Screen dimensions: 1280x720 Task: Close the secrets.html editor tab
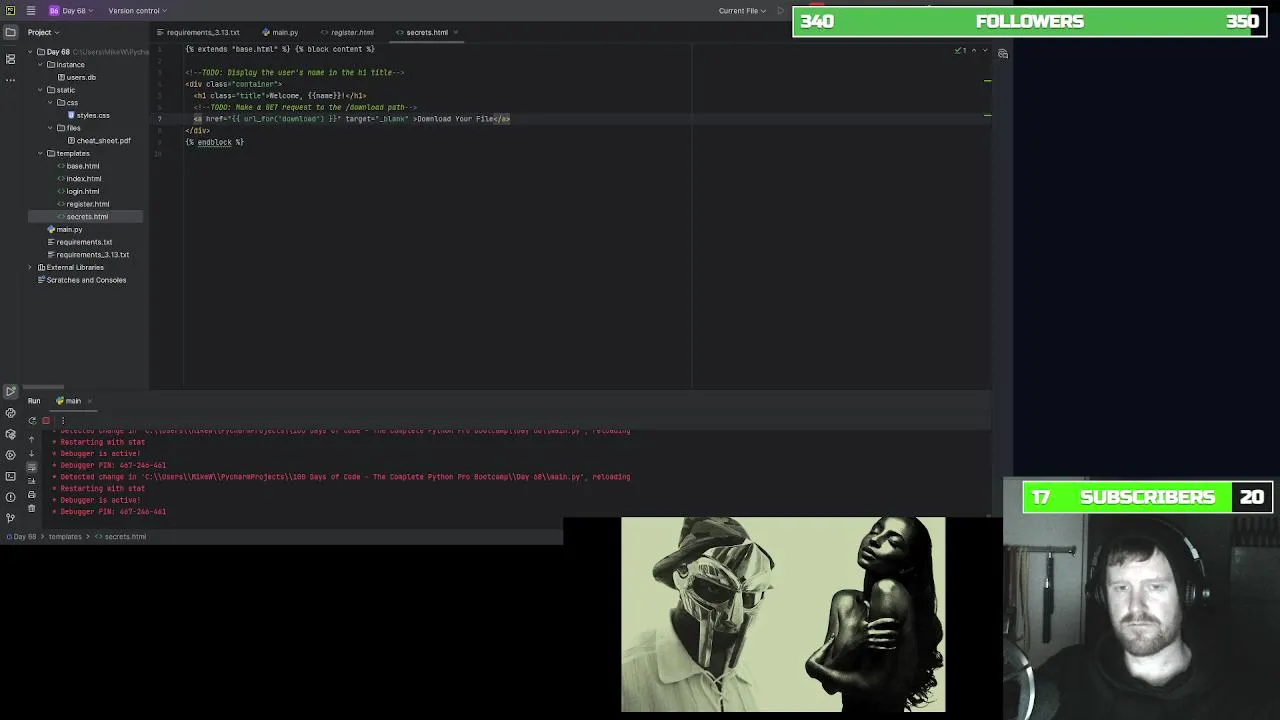[x=456, y=32]
